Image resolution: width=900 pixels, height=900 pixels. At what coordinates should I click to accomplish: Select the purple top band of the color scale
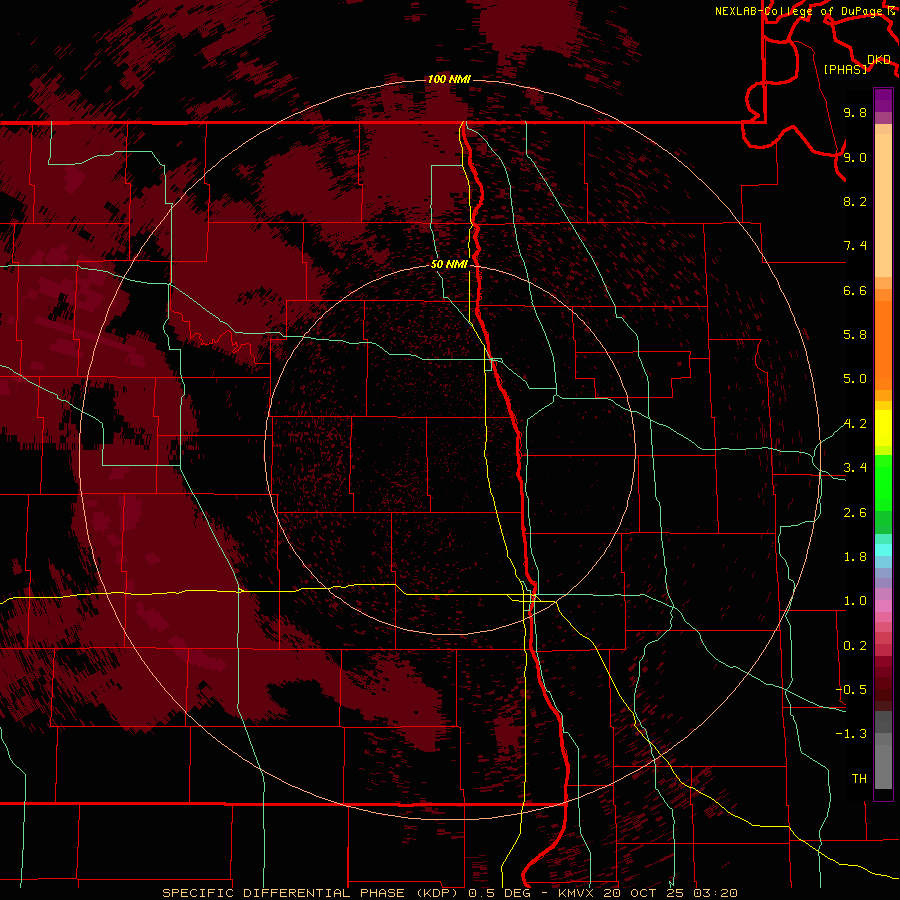pos(883,100)
